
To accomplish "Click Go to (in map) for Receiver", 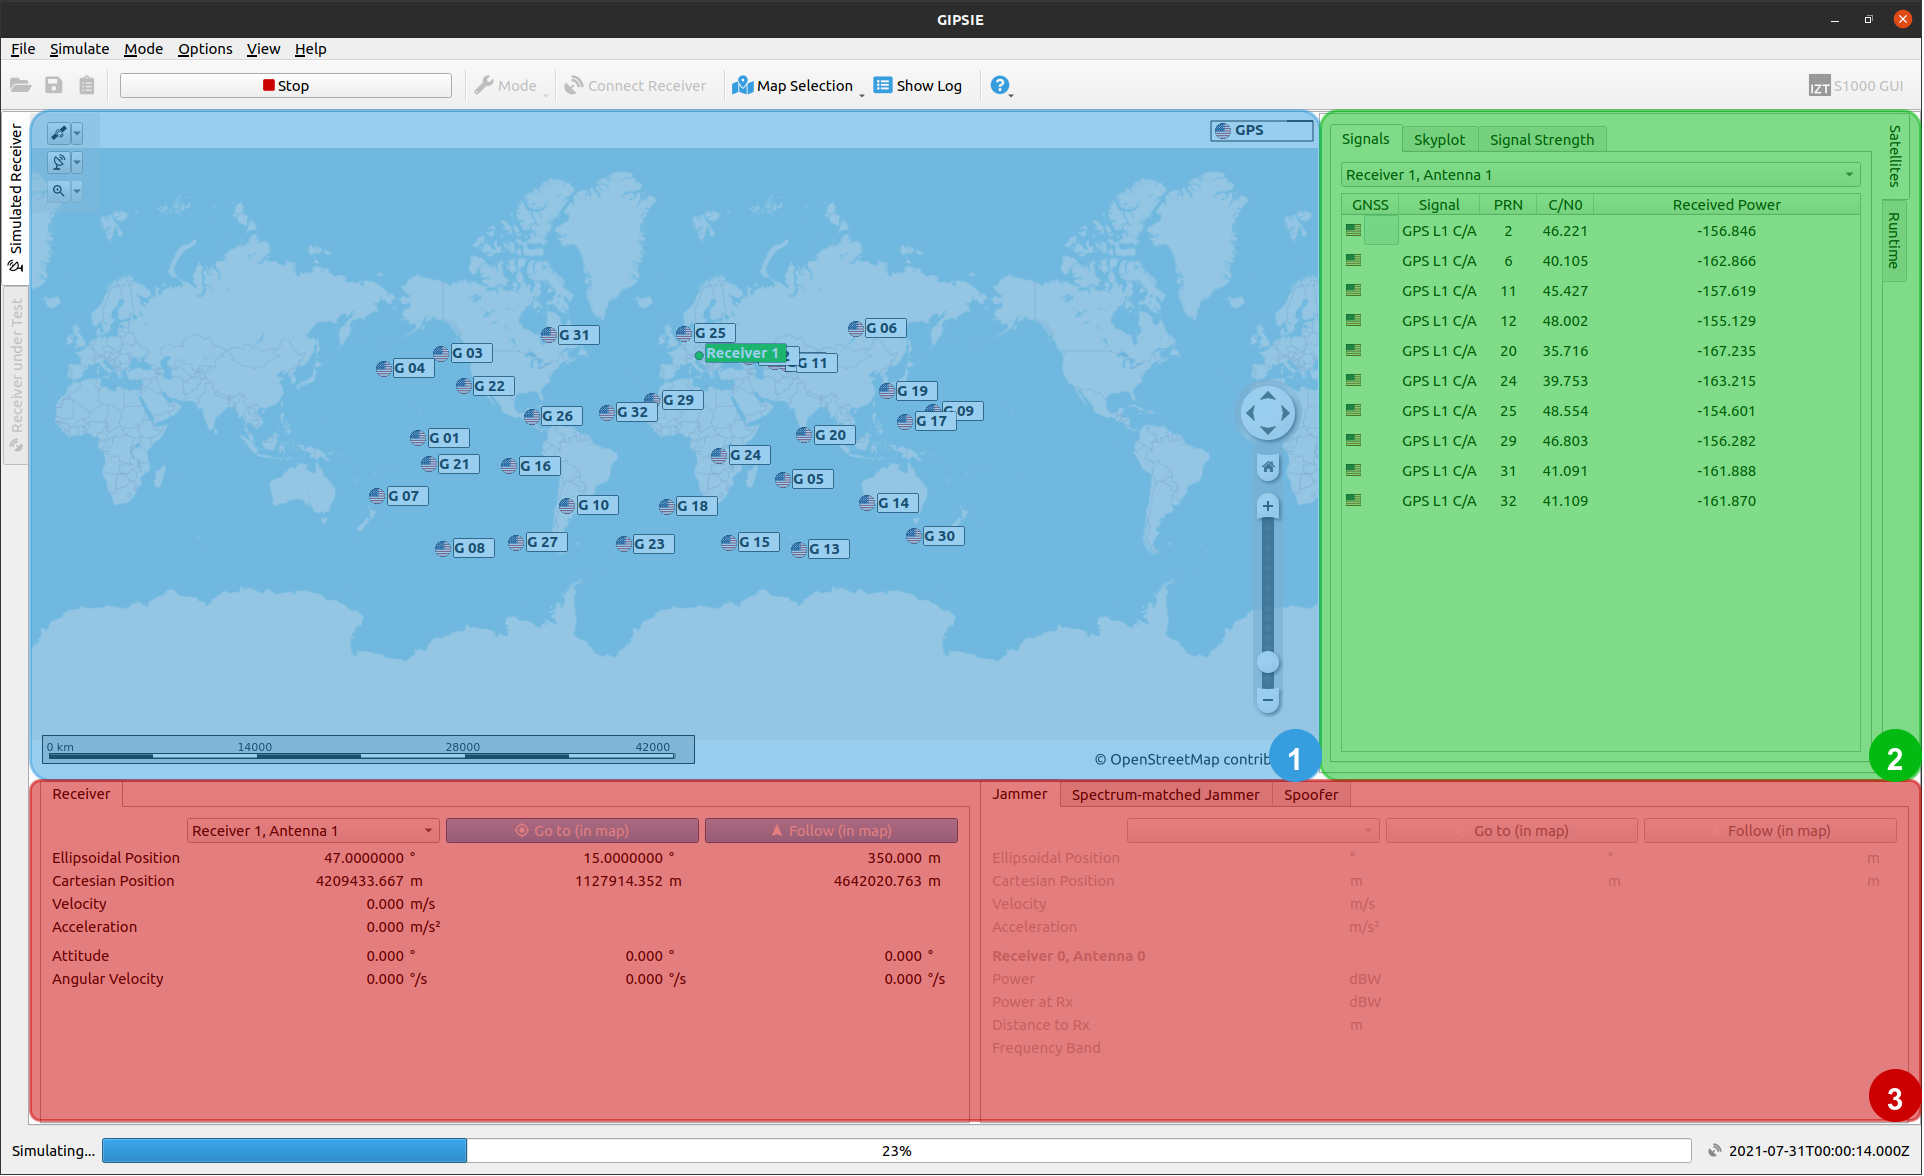I will click(x=572, y=831).
